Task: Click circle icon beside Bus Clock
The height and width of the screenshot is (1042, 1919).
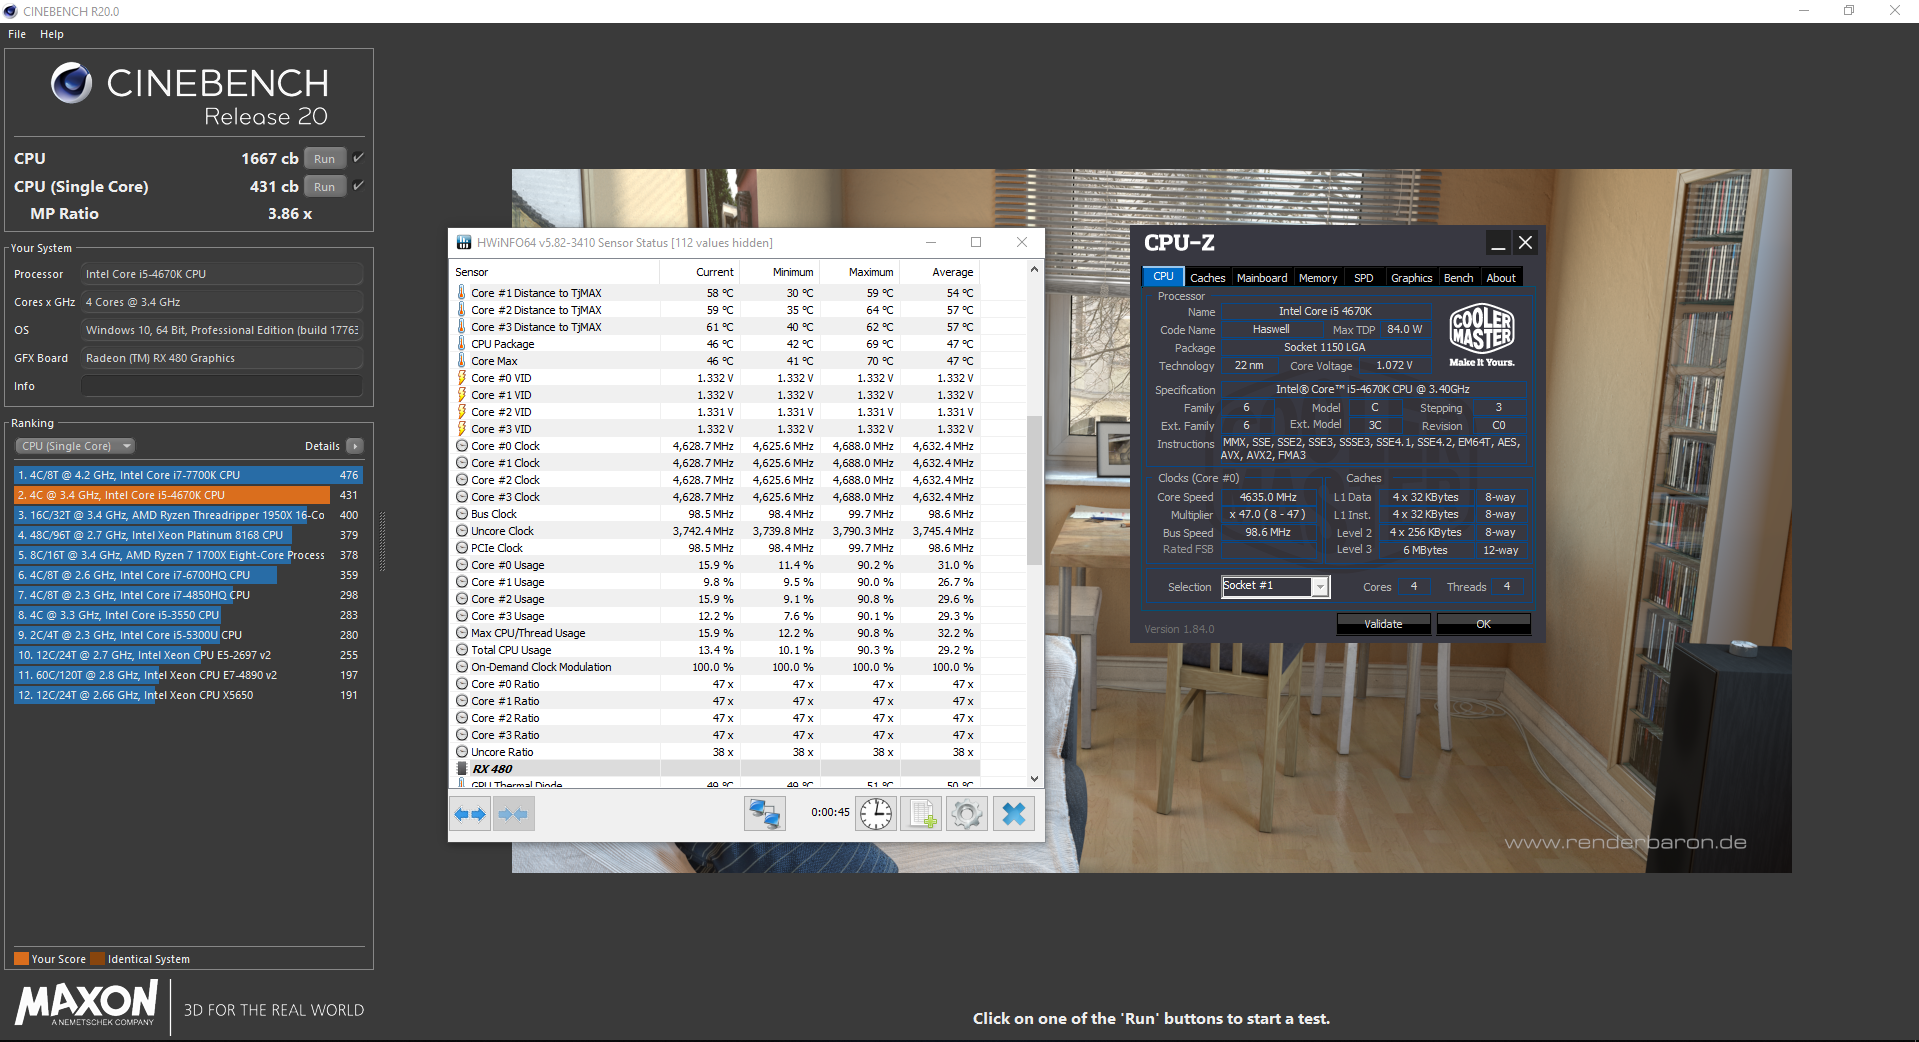Action: tap(462, 514)
